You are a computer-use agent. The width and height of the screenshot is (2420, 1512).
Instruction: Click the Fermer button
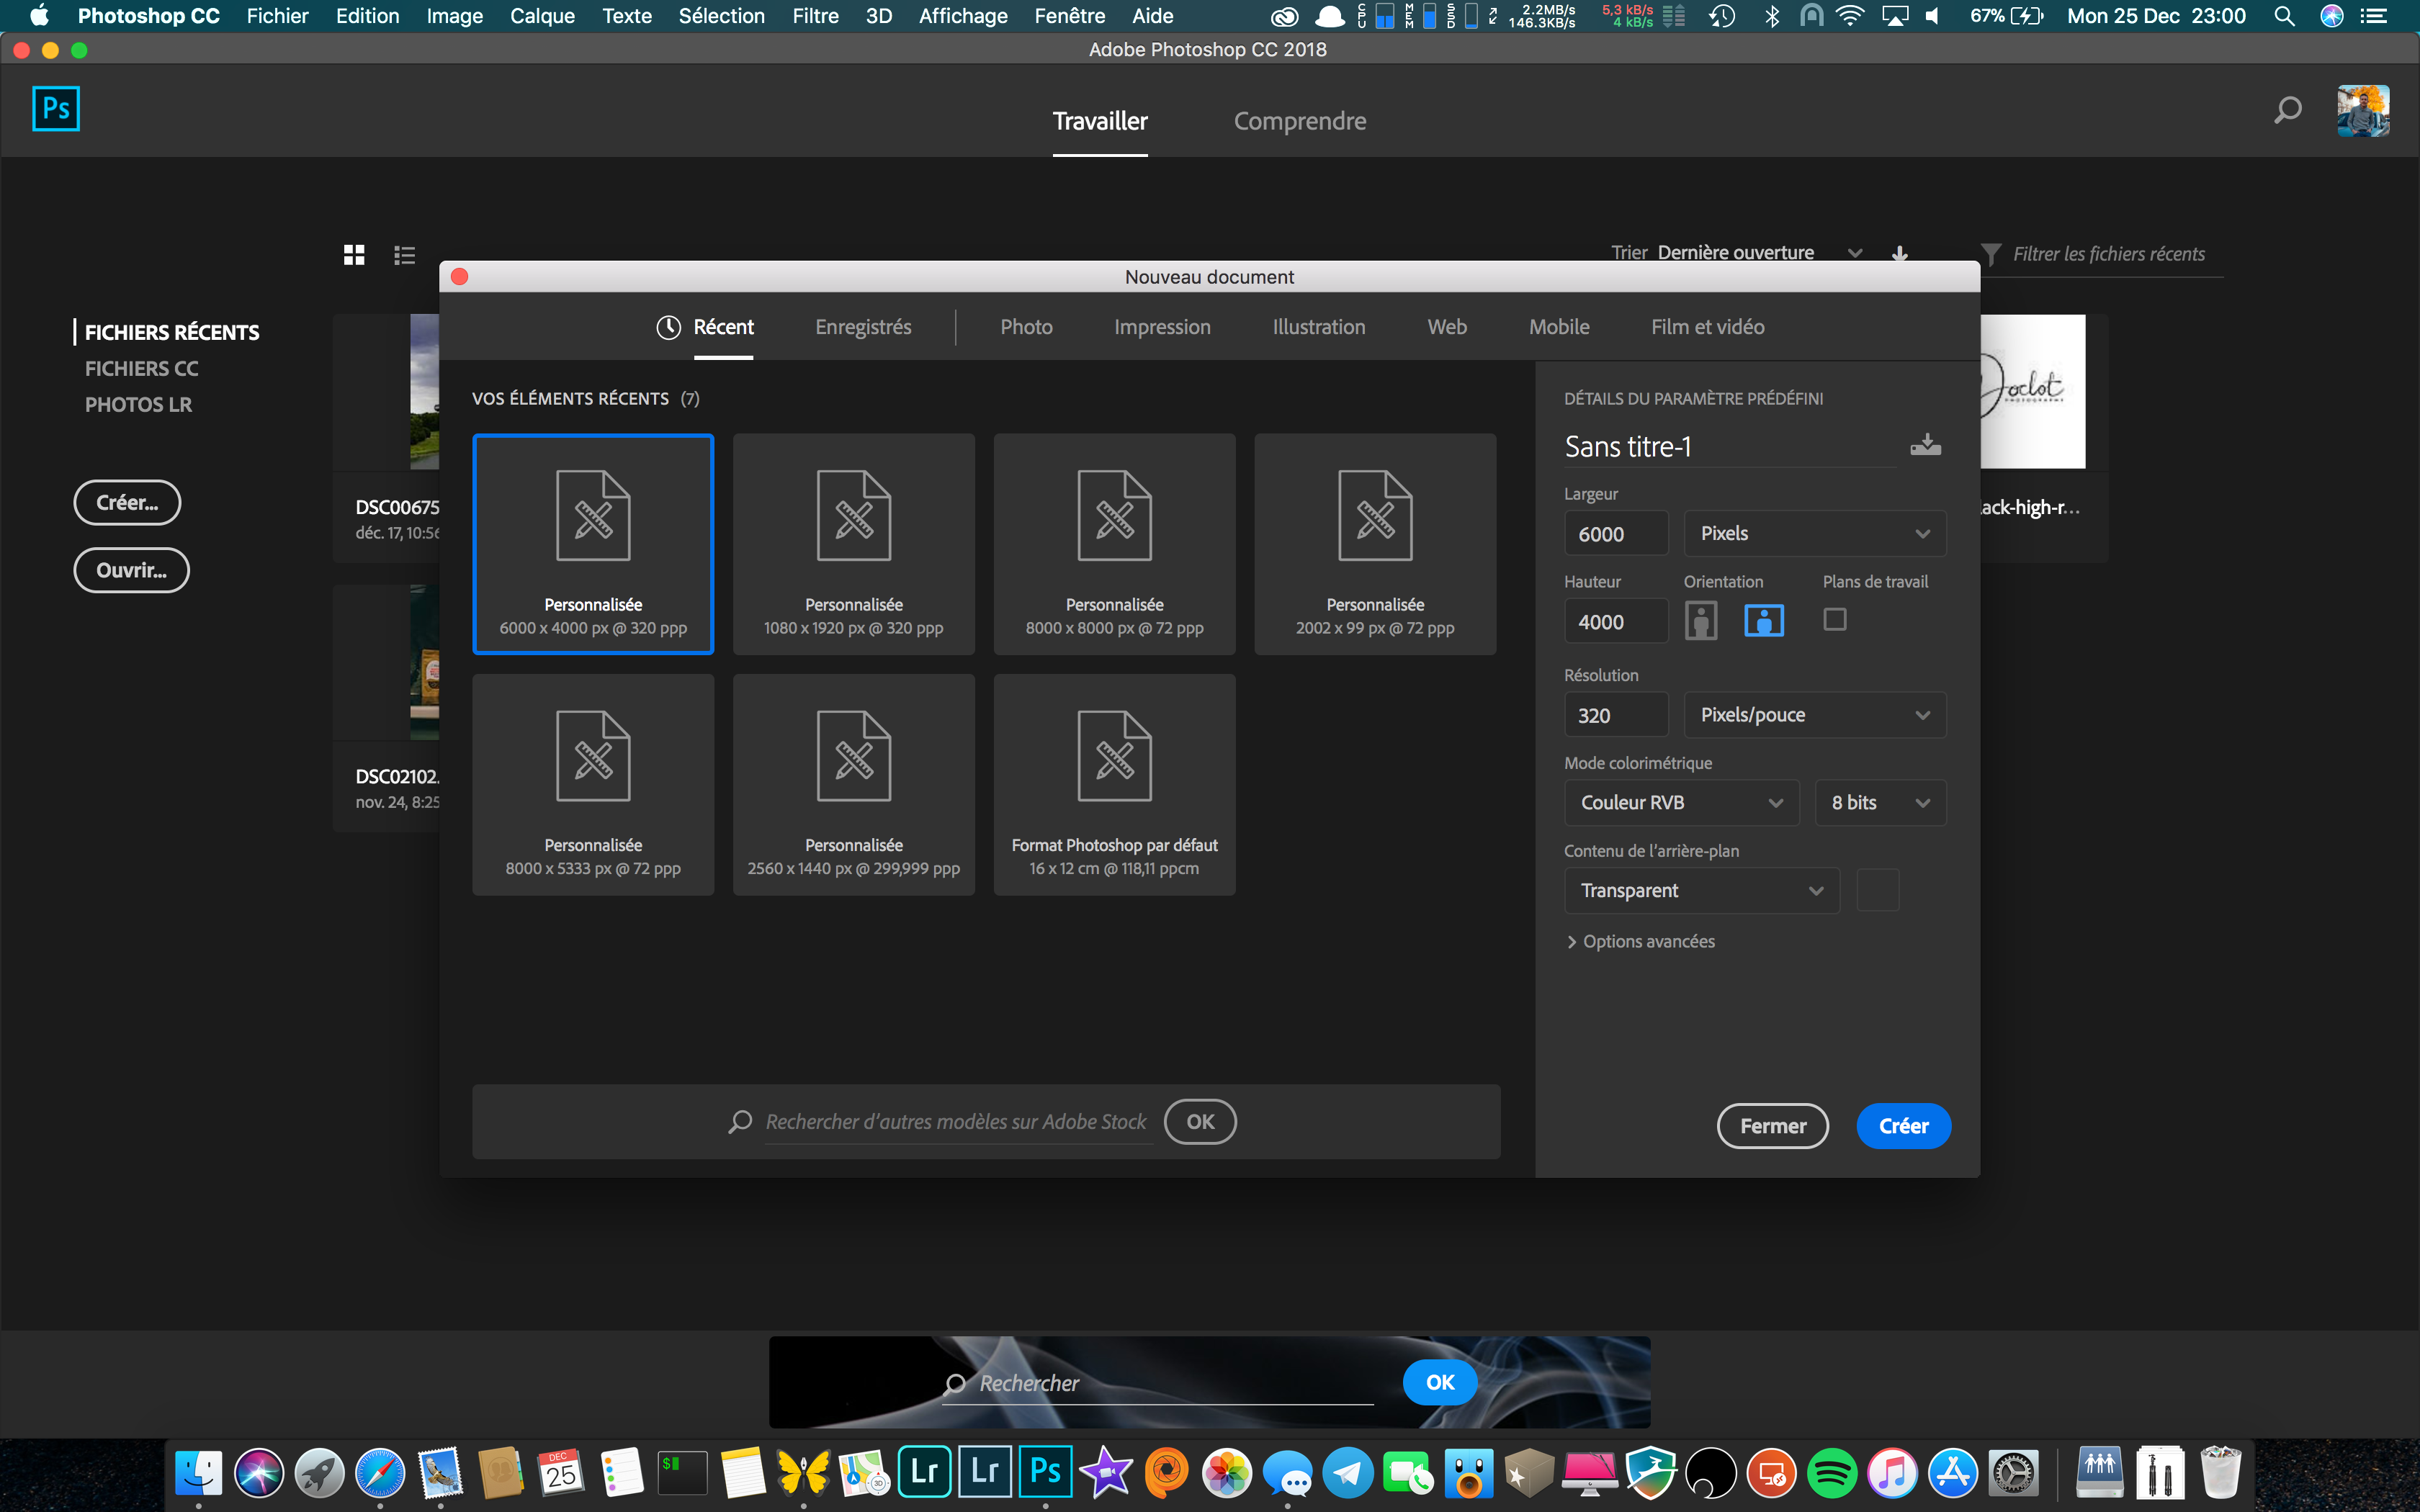(x=1773, y=1126)
